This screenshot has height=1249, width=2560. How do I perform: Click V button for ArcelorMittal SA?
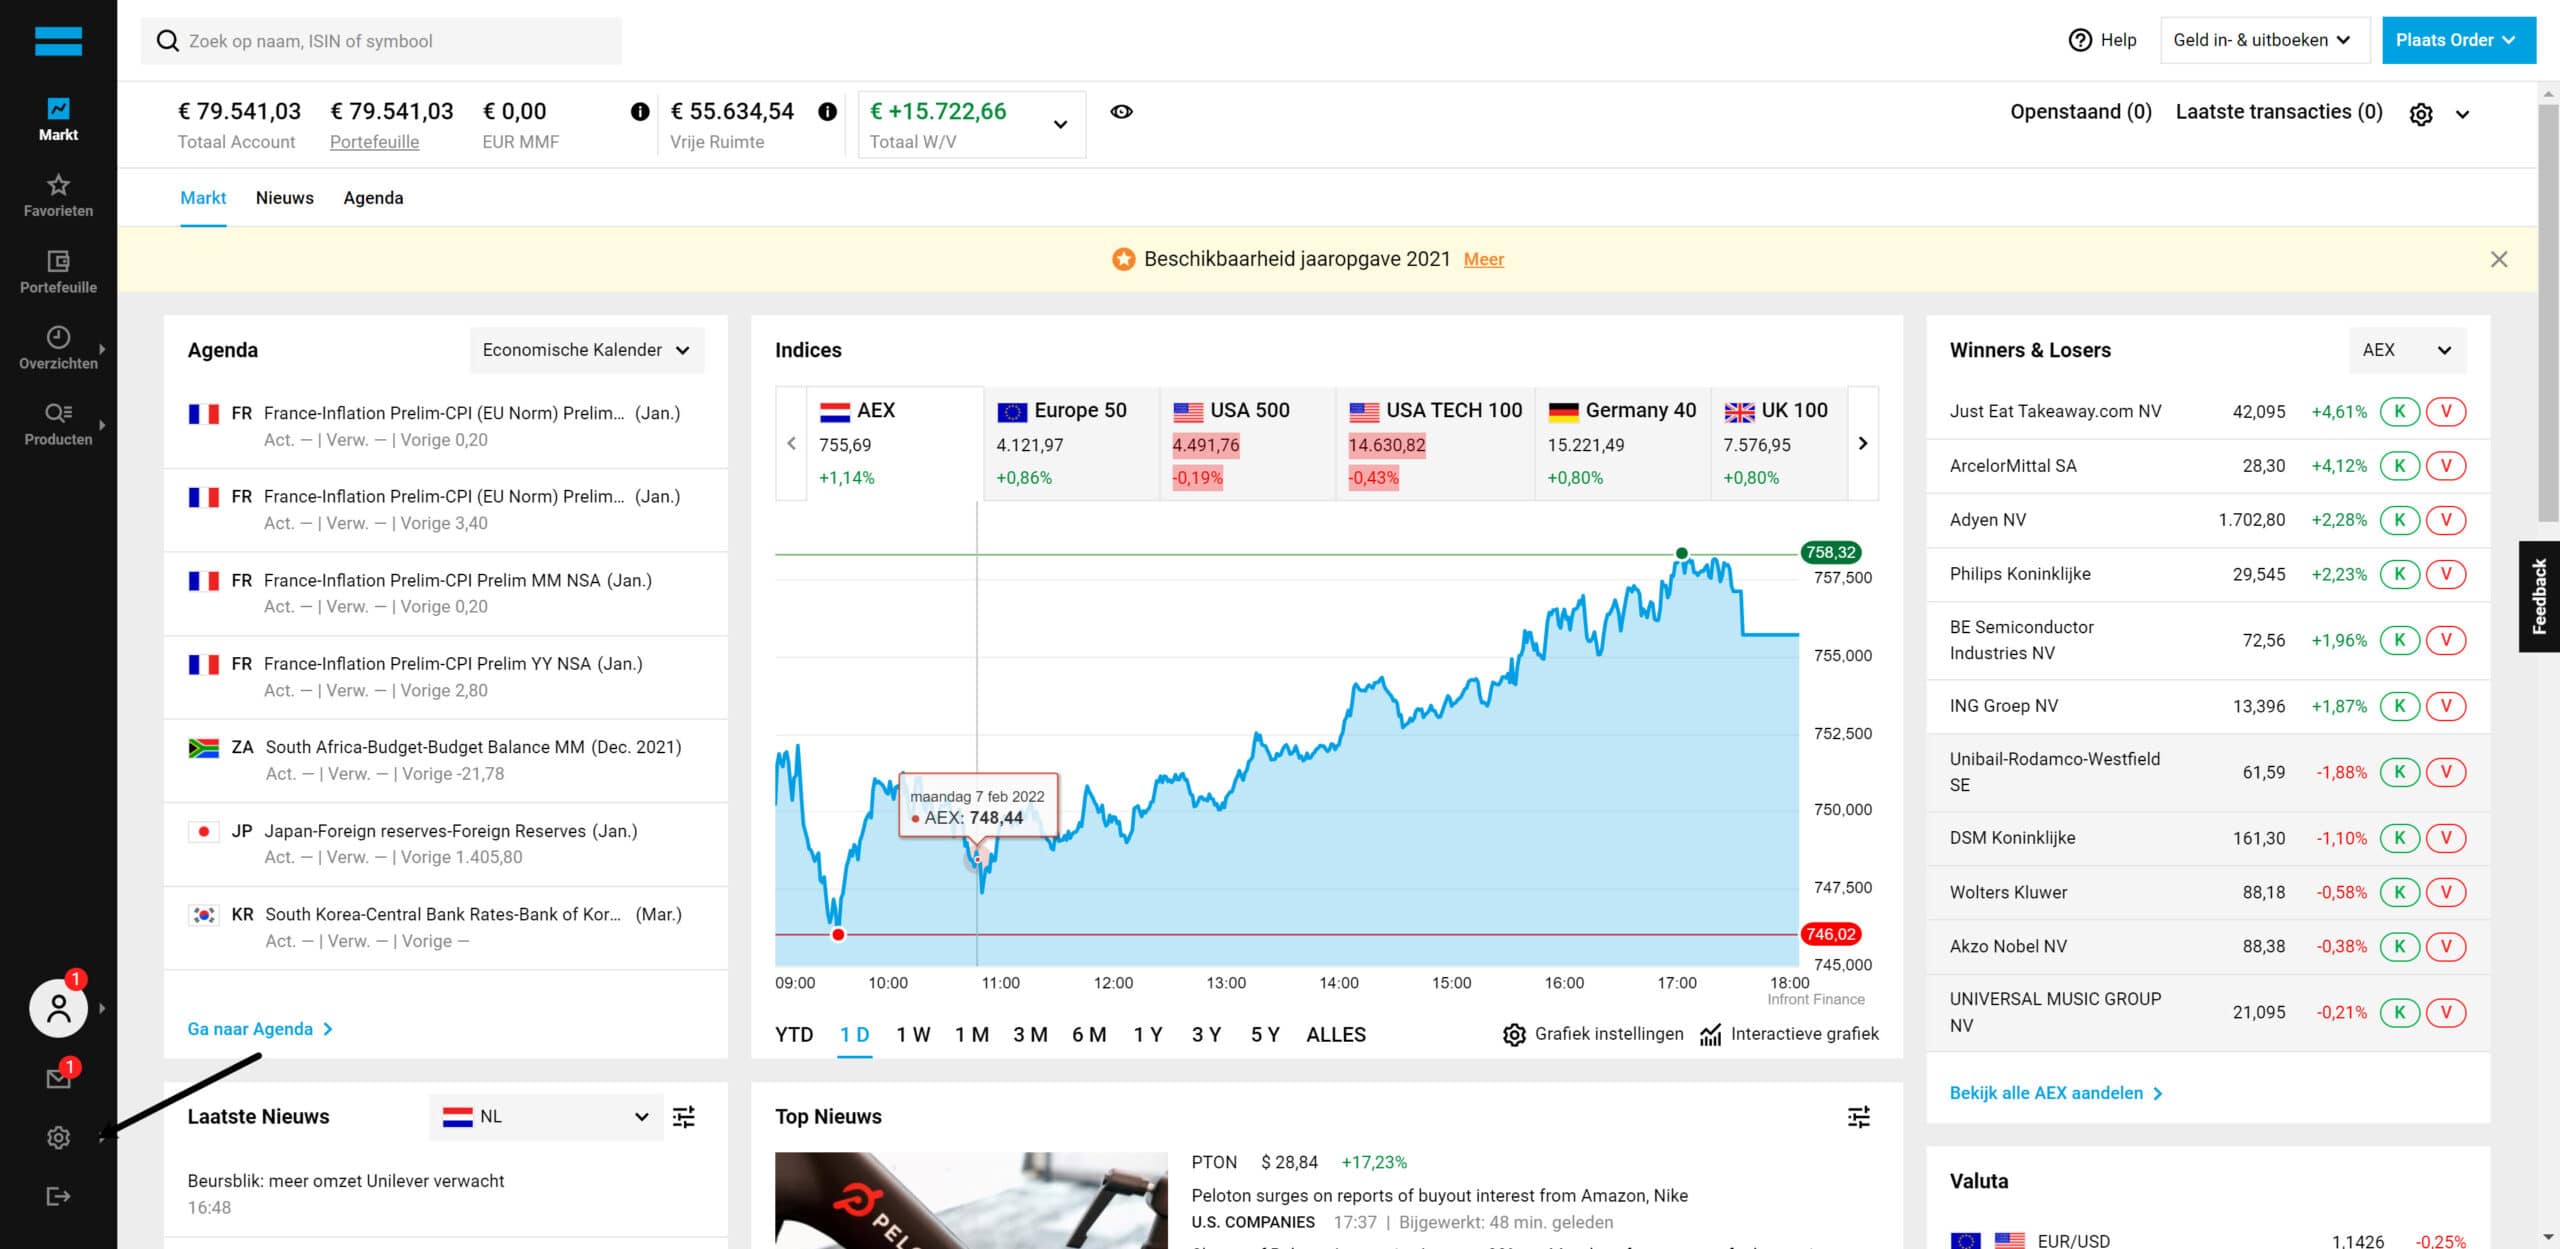[x=2446, y=466]
